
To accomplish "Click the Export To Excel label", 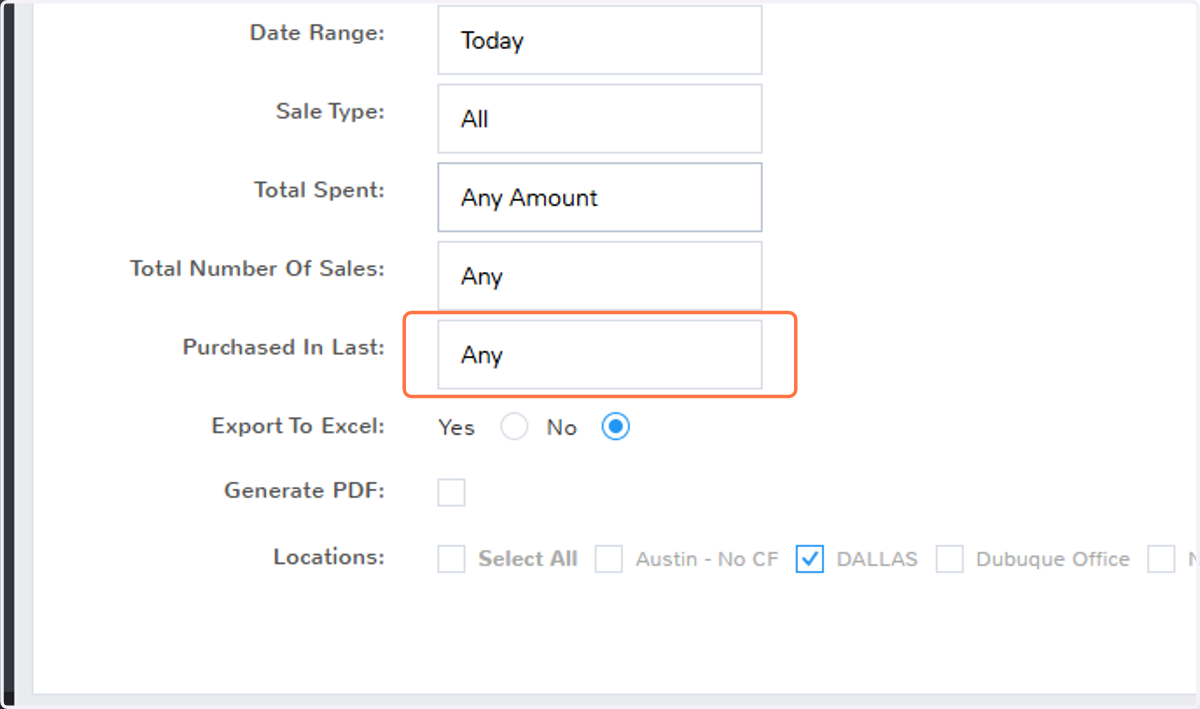I will tap(298, 426).
